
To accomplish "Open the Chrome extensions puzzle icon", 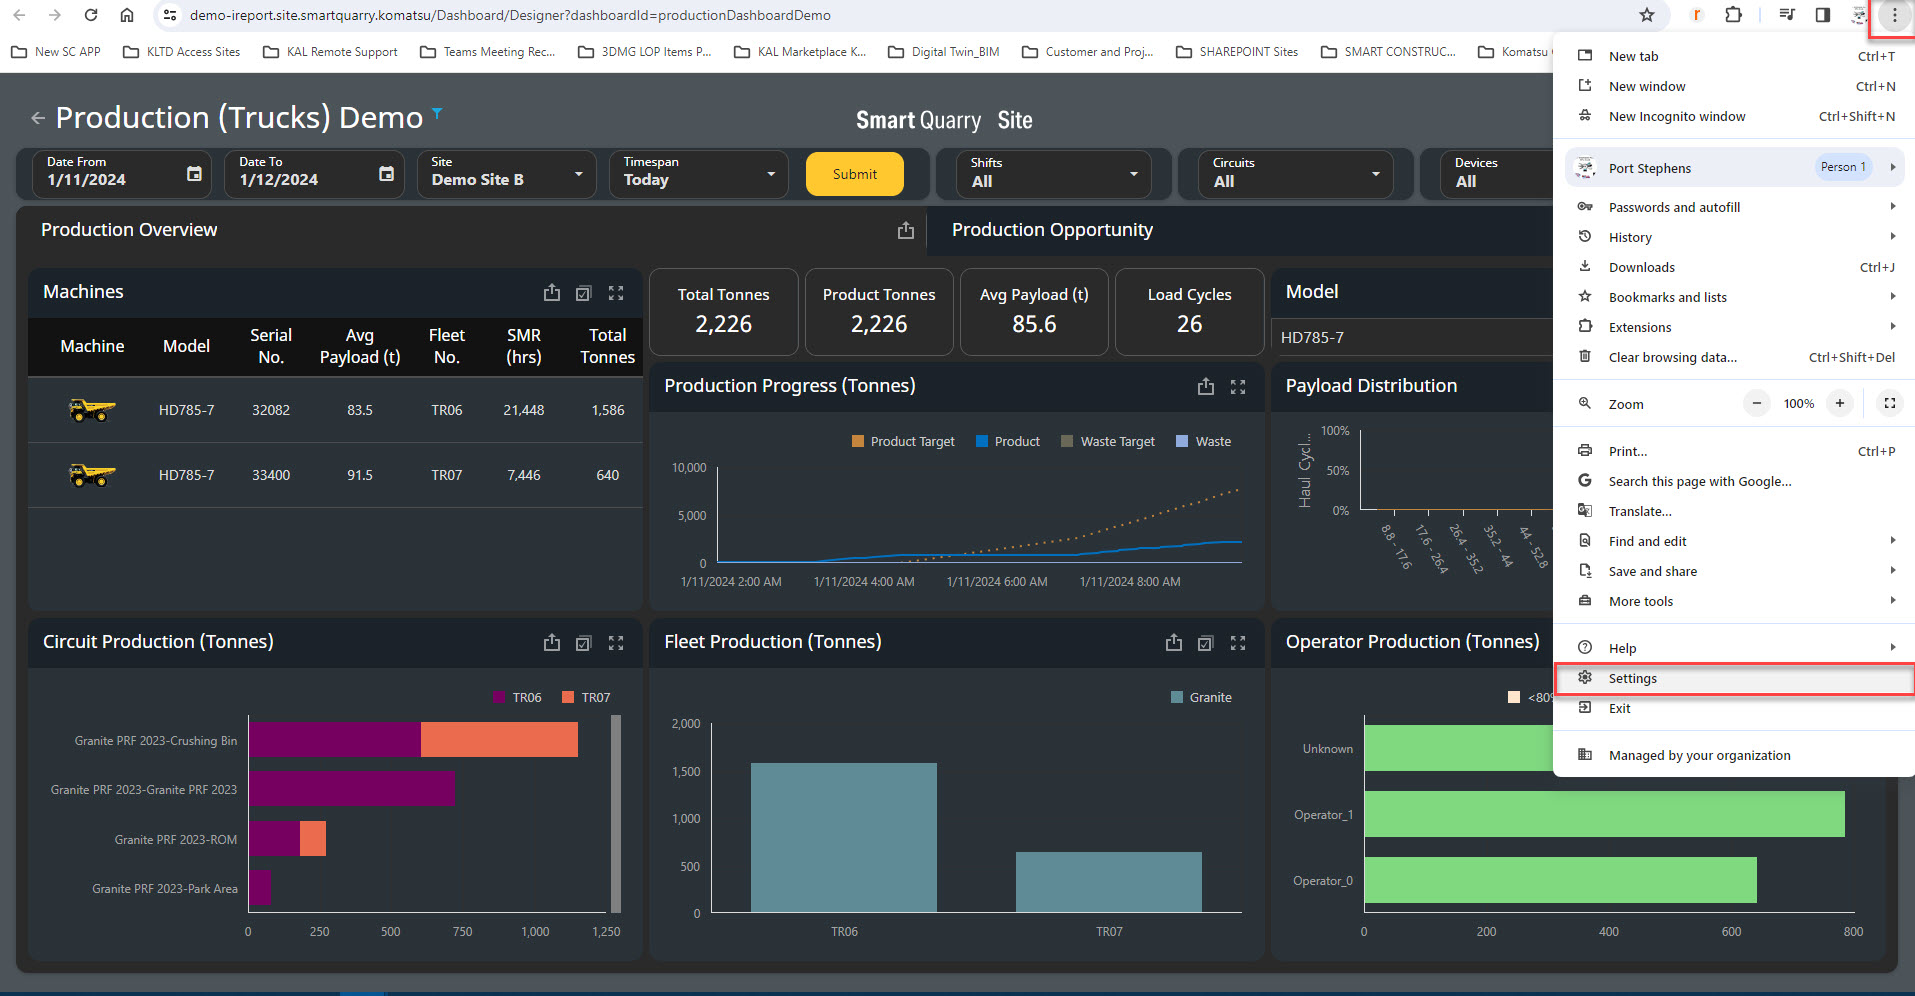I will [1733, 15].
